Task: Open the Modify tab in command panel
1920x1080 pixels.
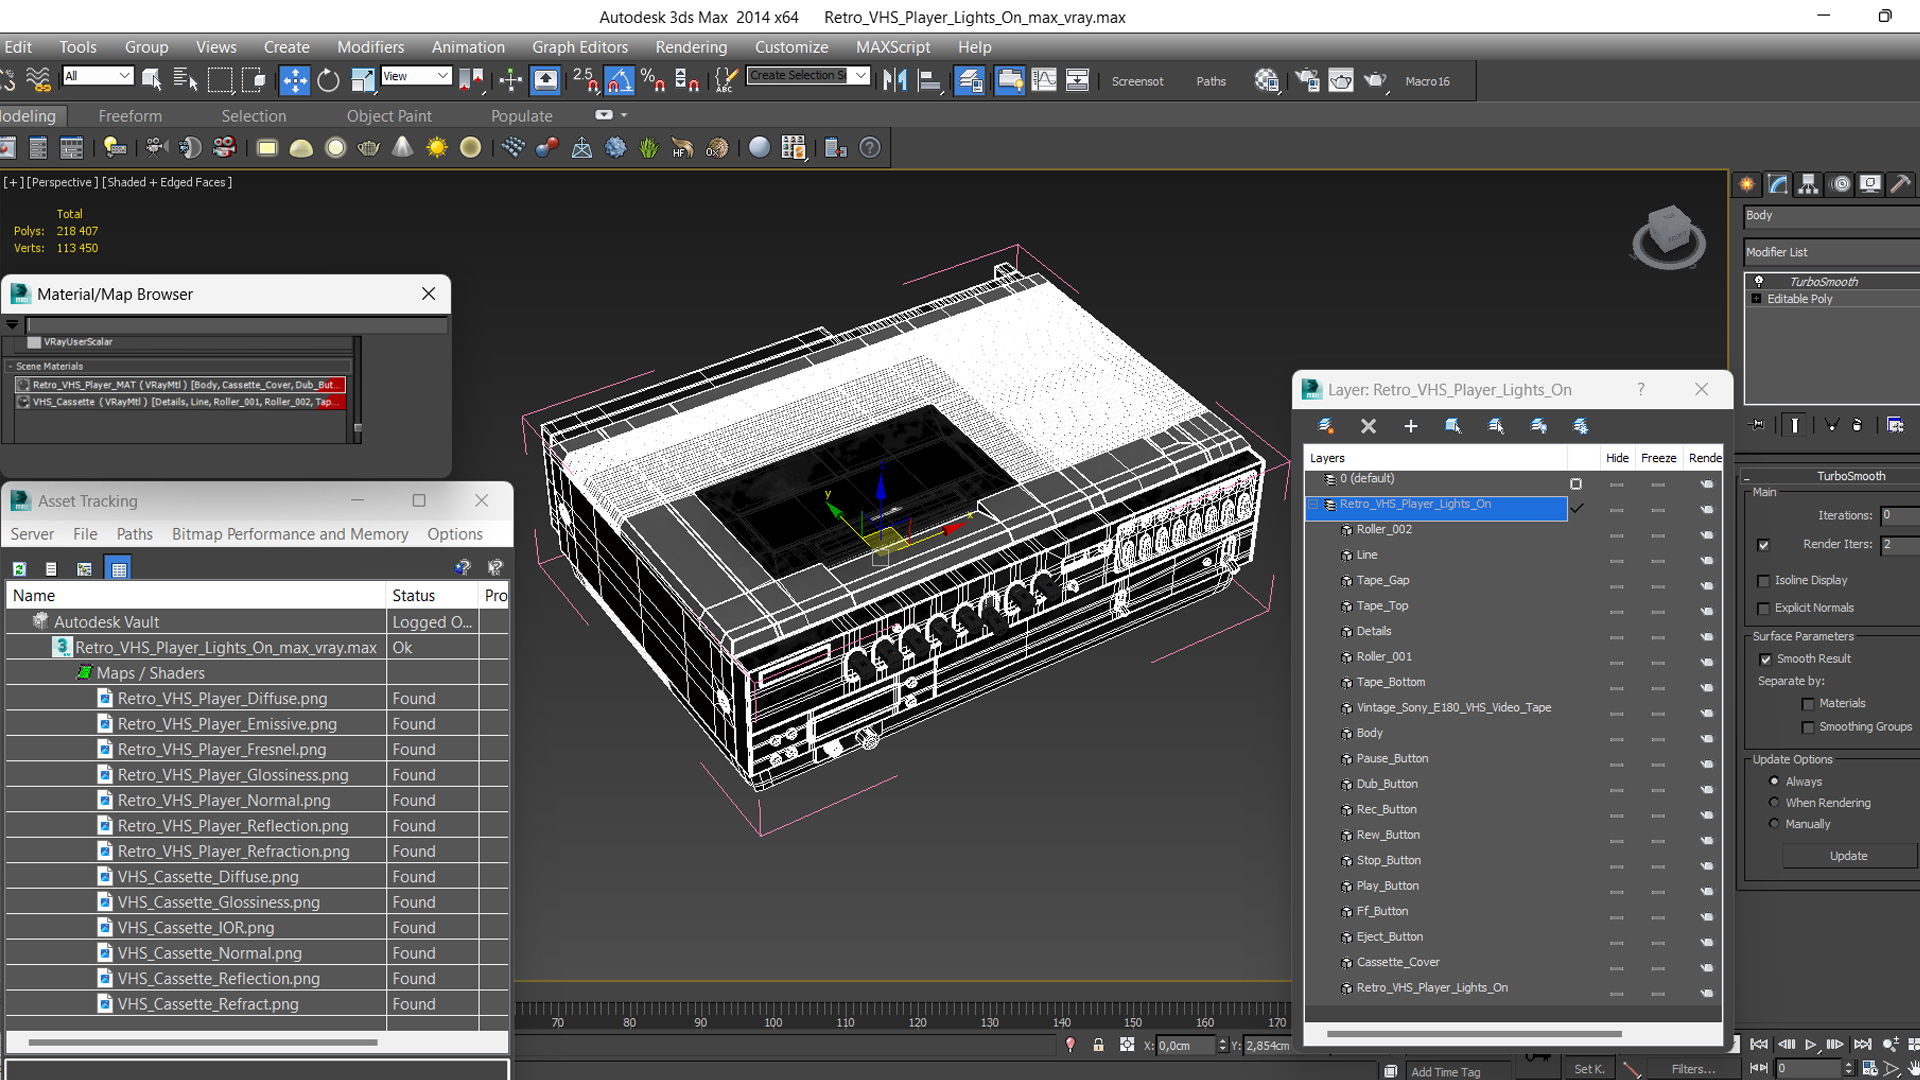Action: [1778, 184]
